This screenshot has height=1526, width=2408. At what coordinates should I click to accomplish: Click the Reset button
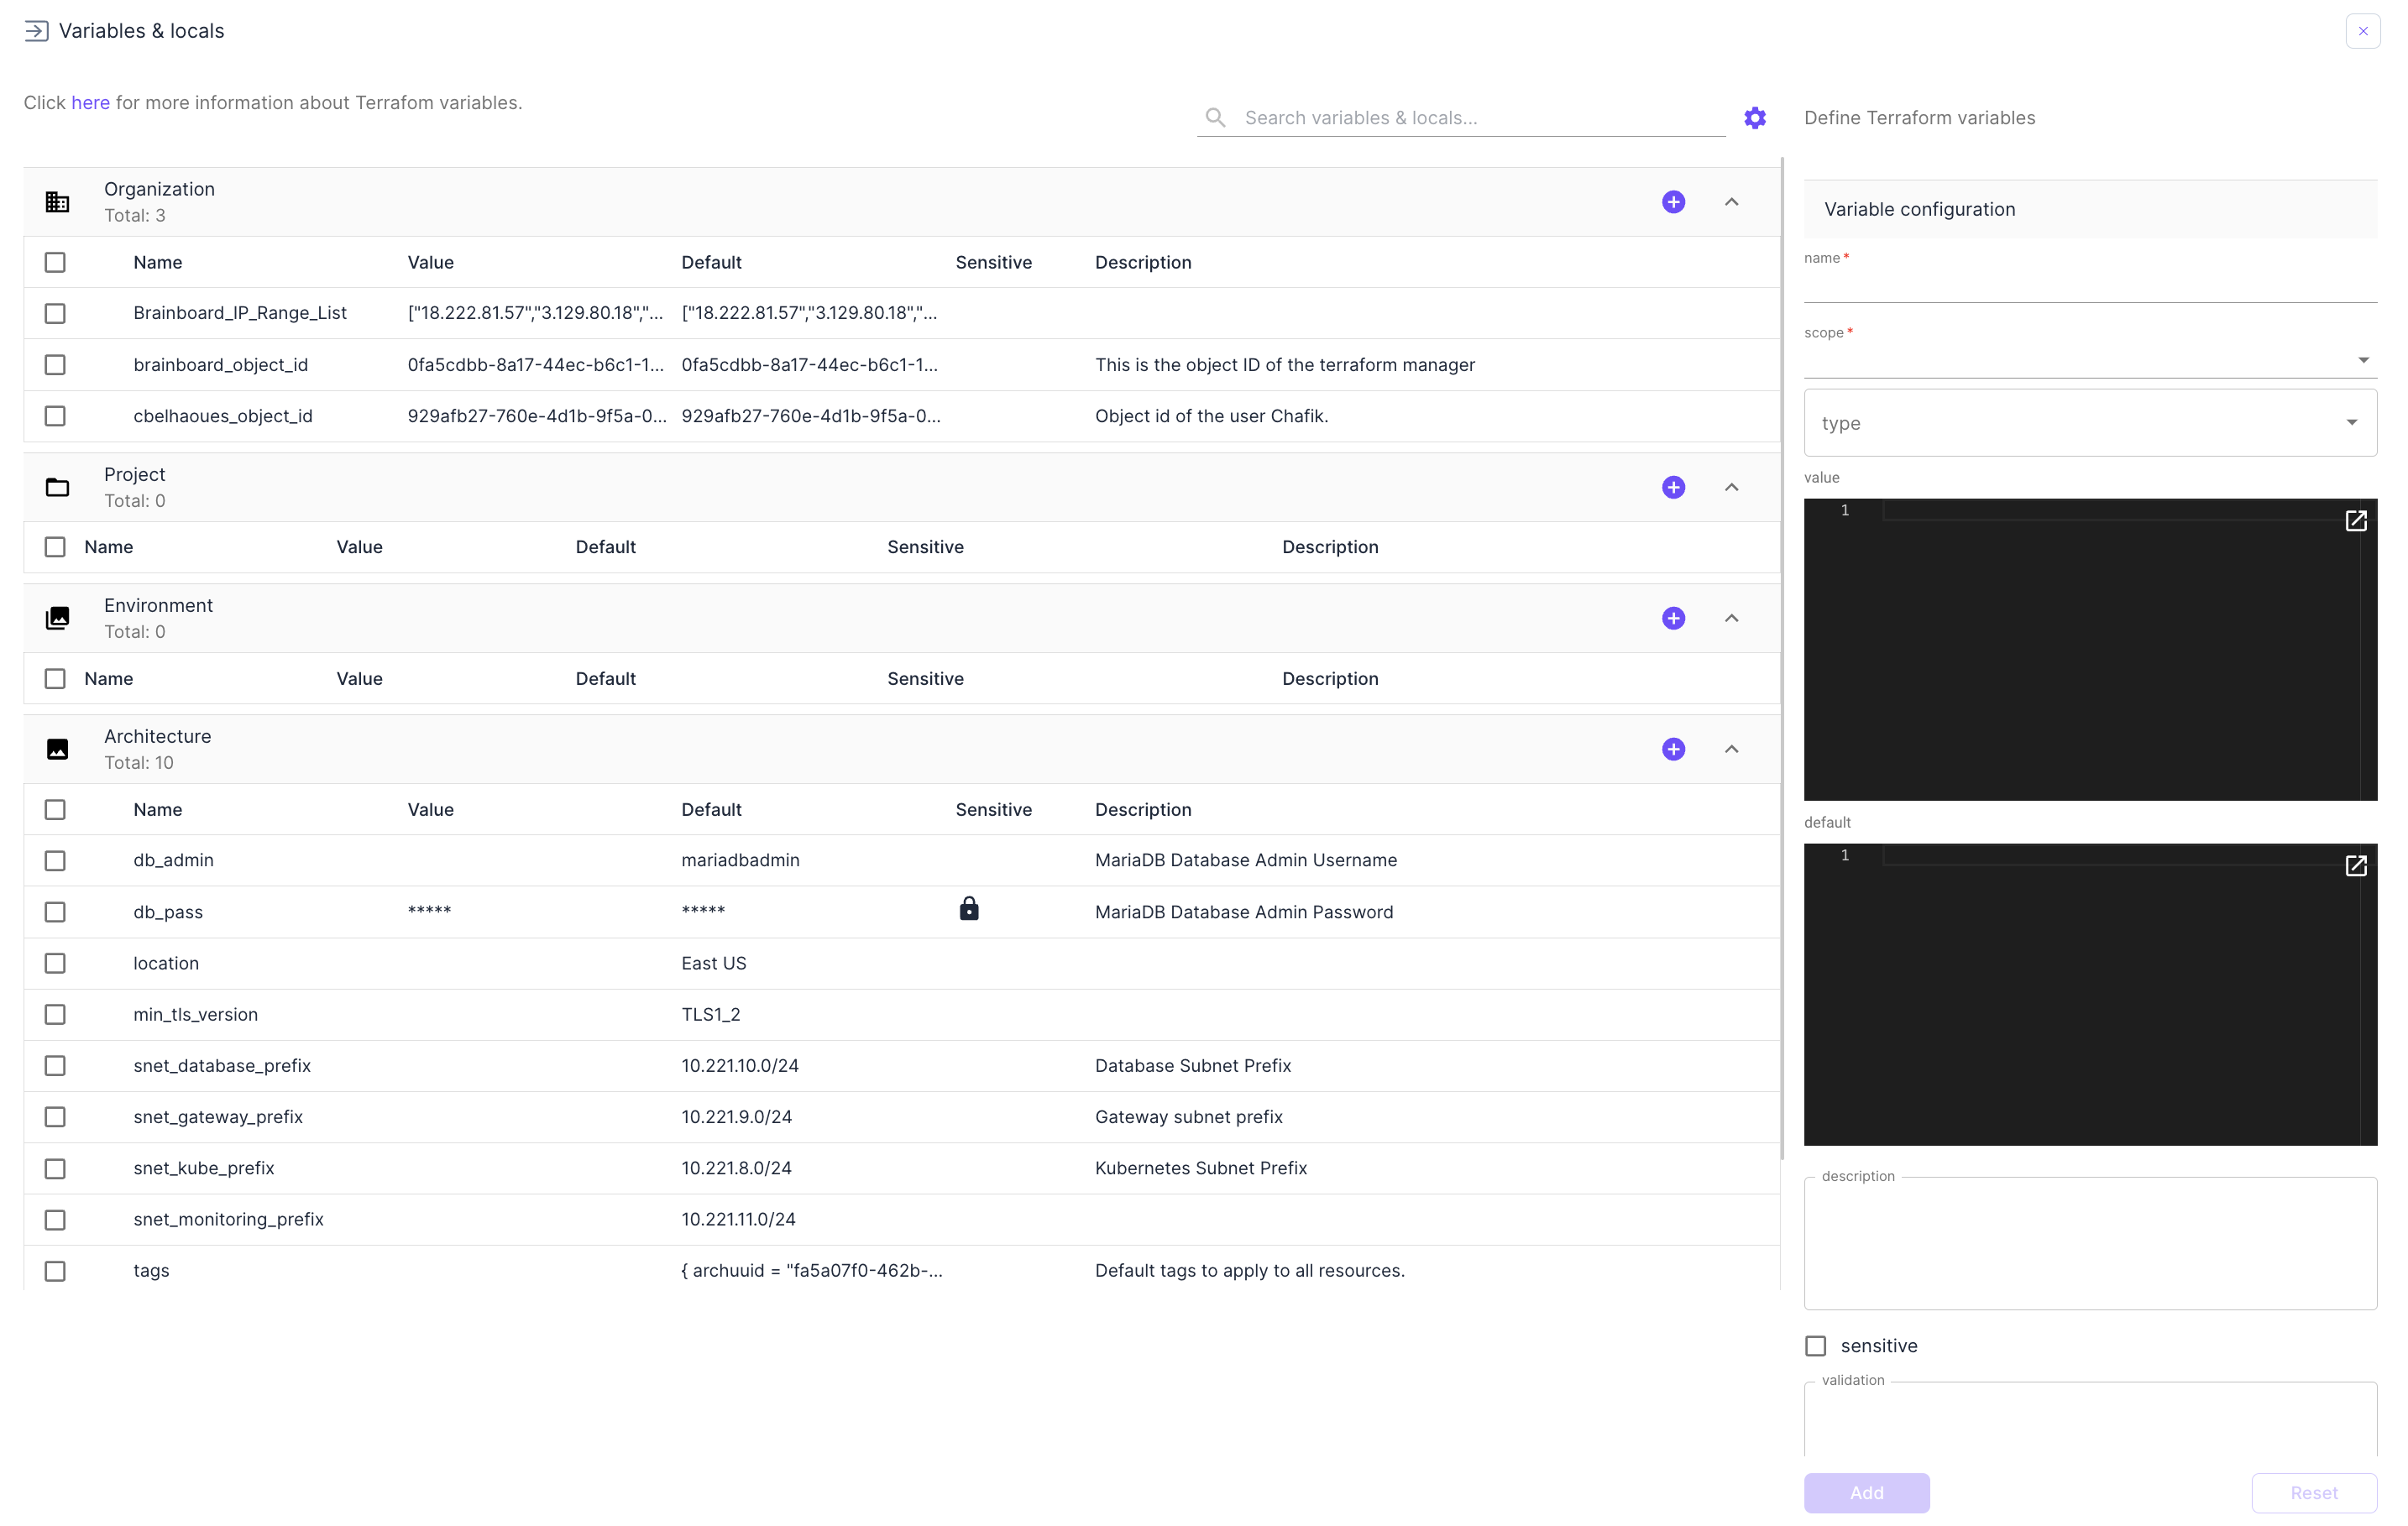click(x=2313, y=1493)
